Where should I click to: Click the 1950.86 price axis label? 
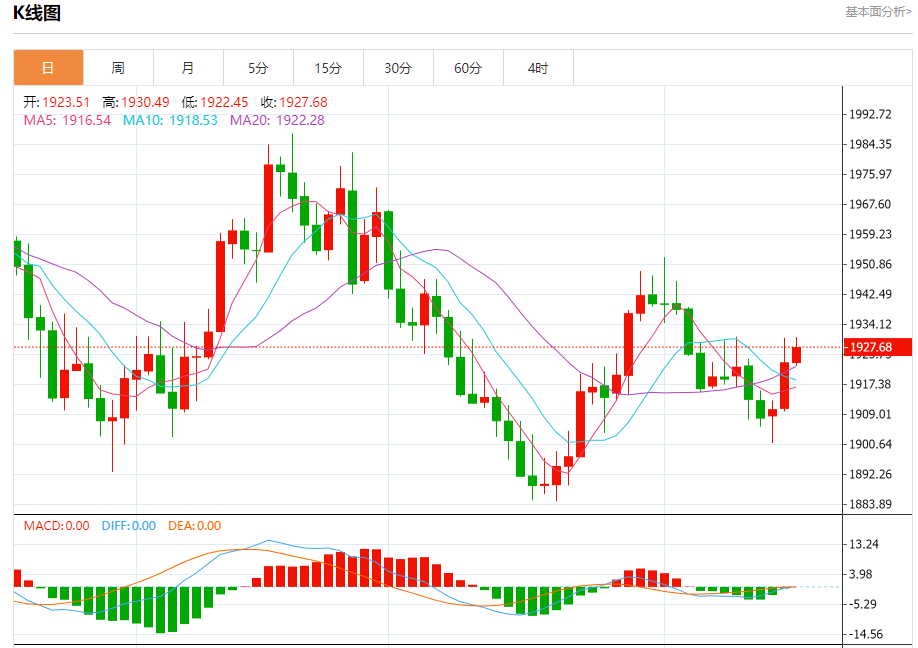(x=871, y=264)
